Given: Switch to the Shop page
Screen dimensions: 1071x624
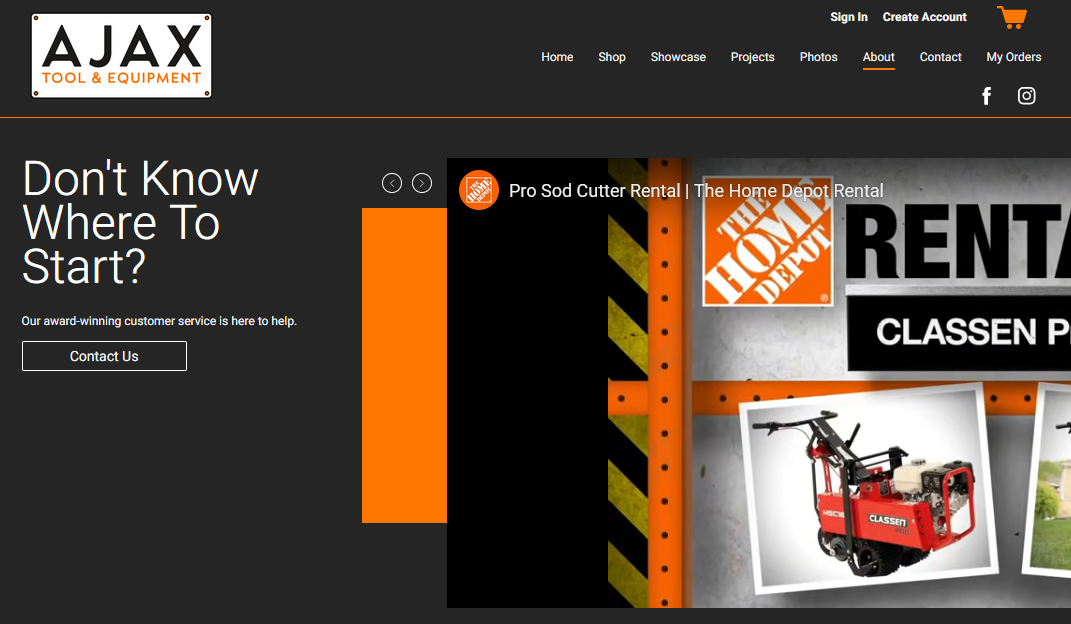Looking at the screenshot, I should click(611, 57).
